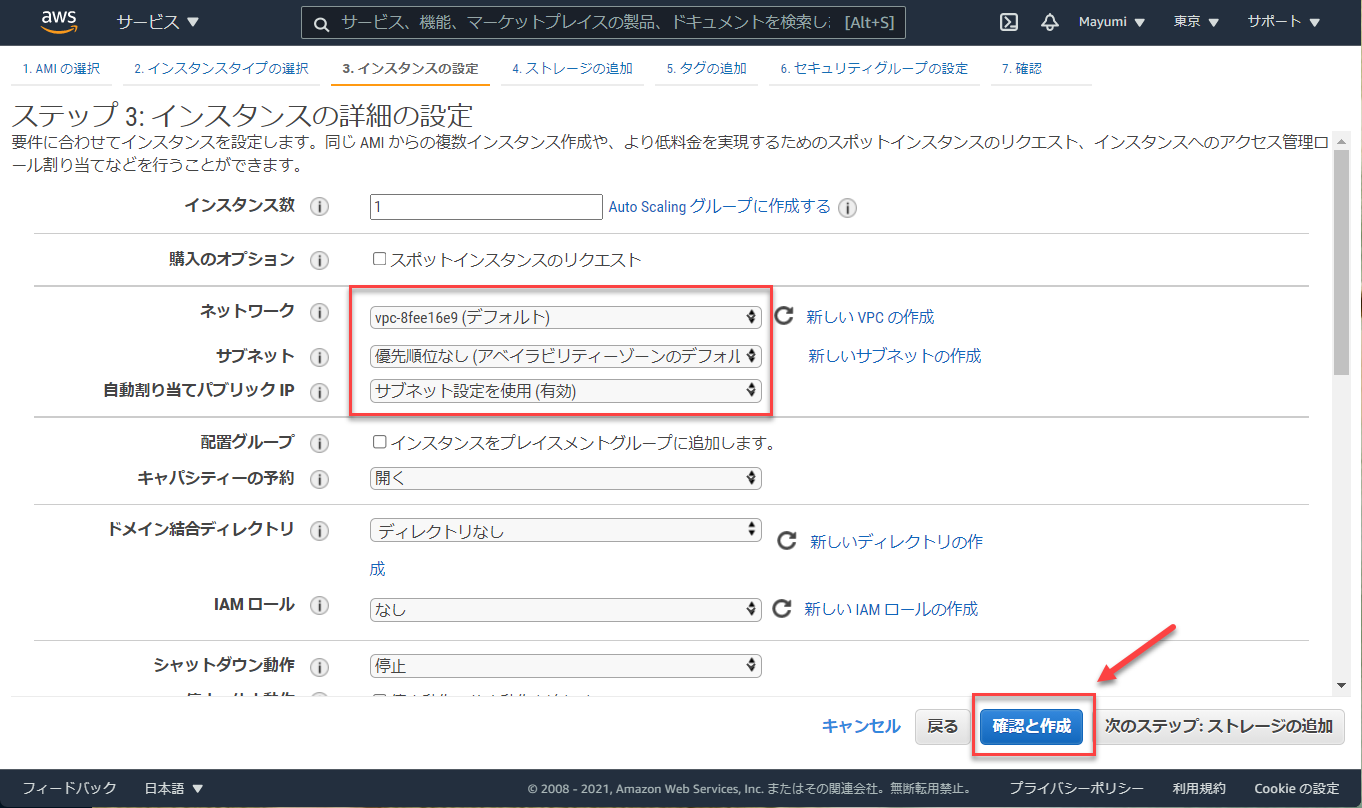
Task: Expand the サービス menu
Action: 157,22
